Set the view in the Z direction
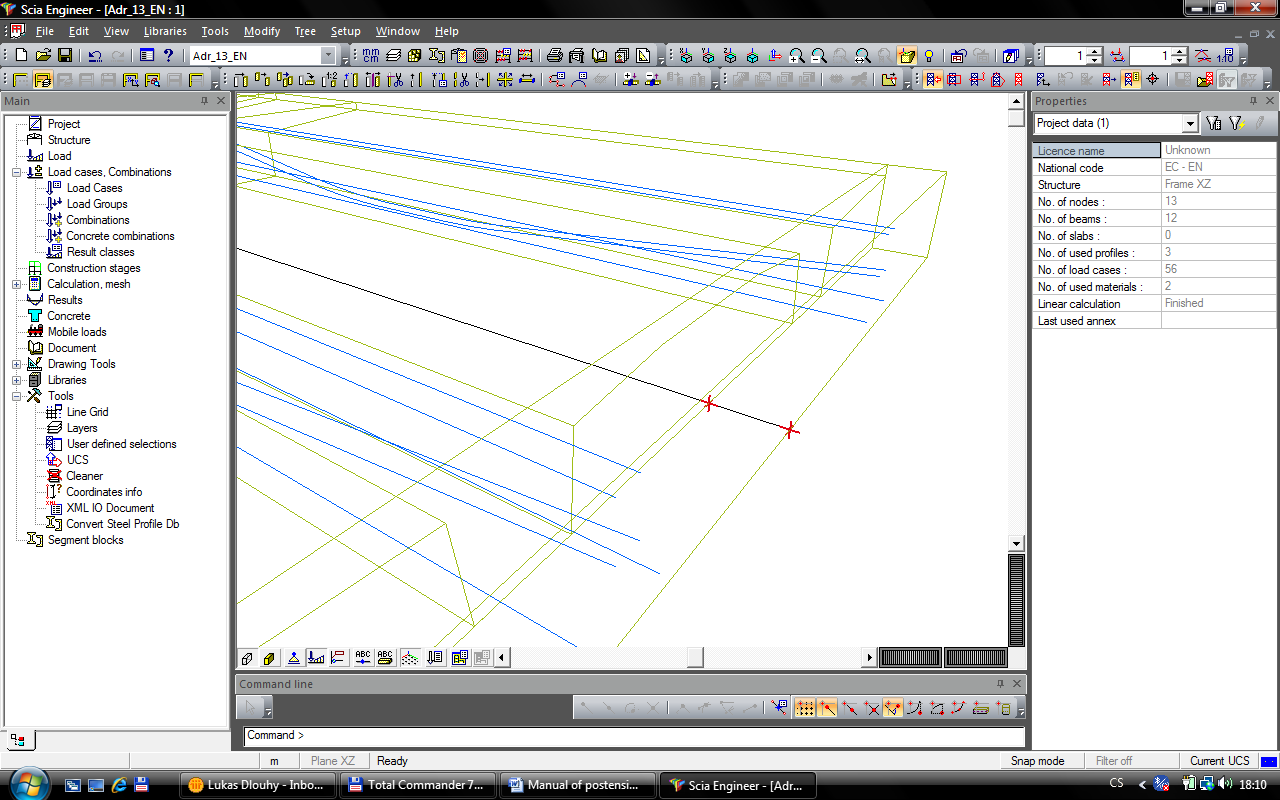 click(x=730, y=56)
